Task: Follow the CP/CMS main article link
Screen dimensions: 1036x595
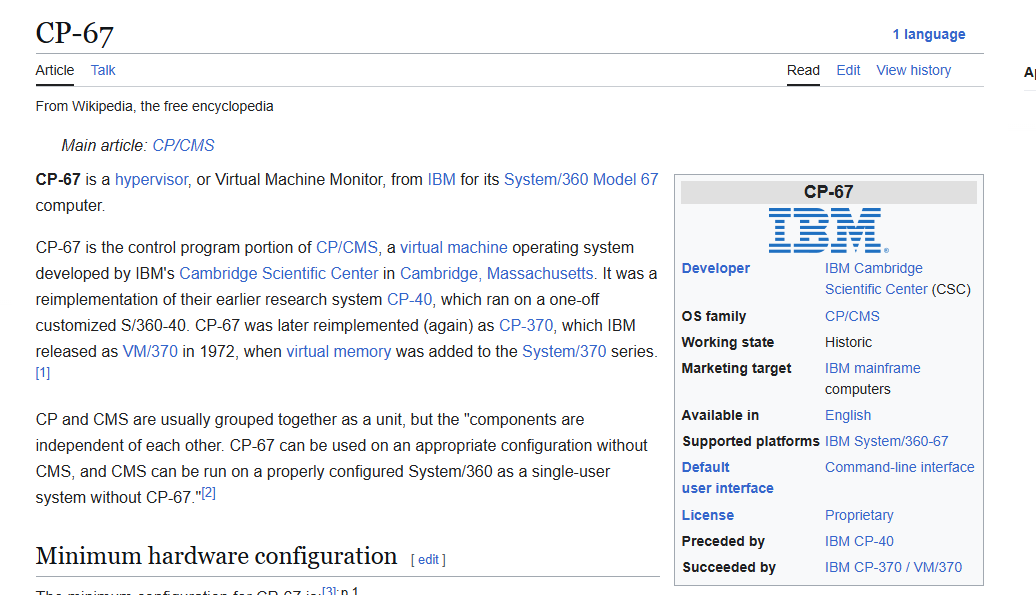Action: point(184,145)
